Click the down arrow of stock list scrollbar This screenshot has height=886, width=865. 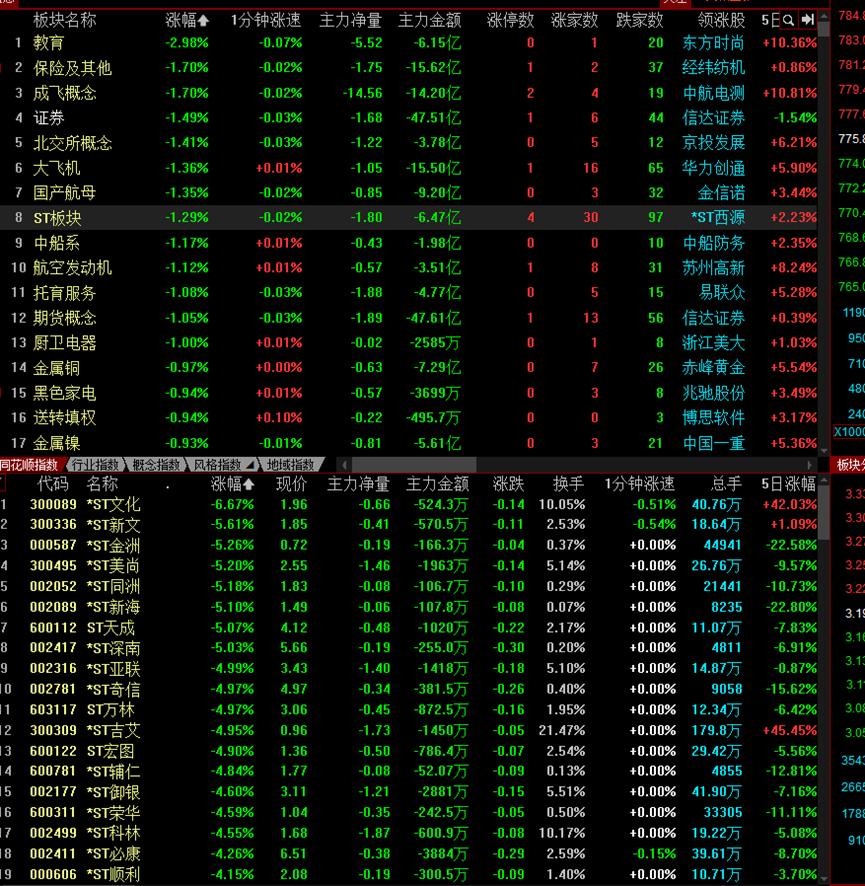824,879
